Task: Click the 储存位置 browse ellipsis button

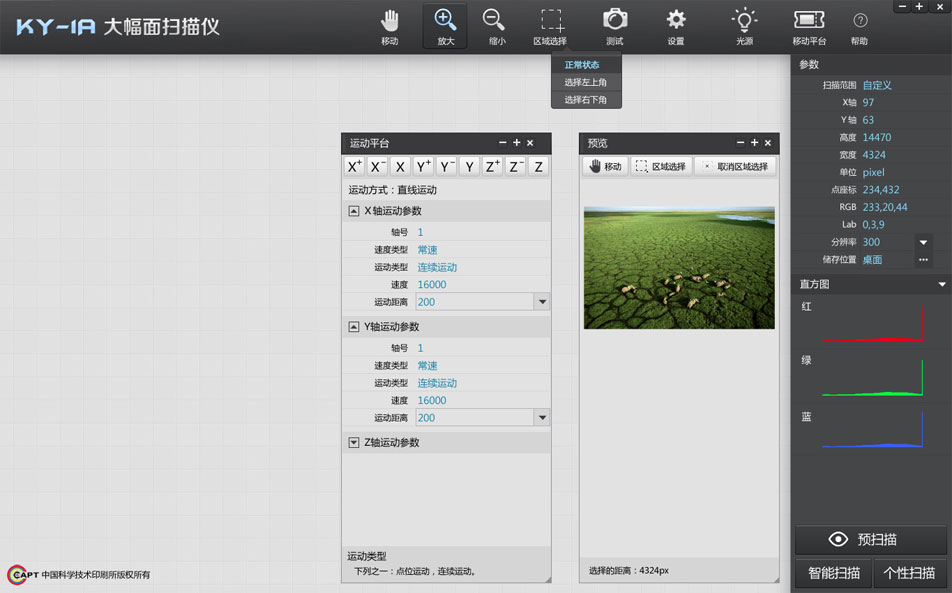Action: tap(923, 260)
